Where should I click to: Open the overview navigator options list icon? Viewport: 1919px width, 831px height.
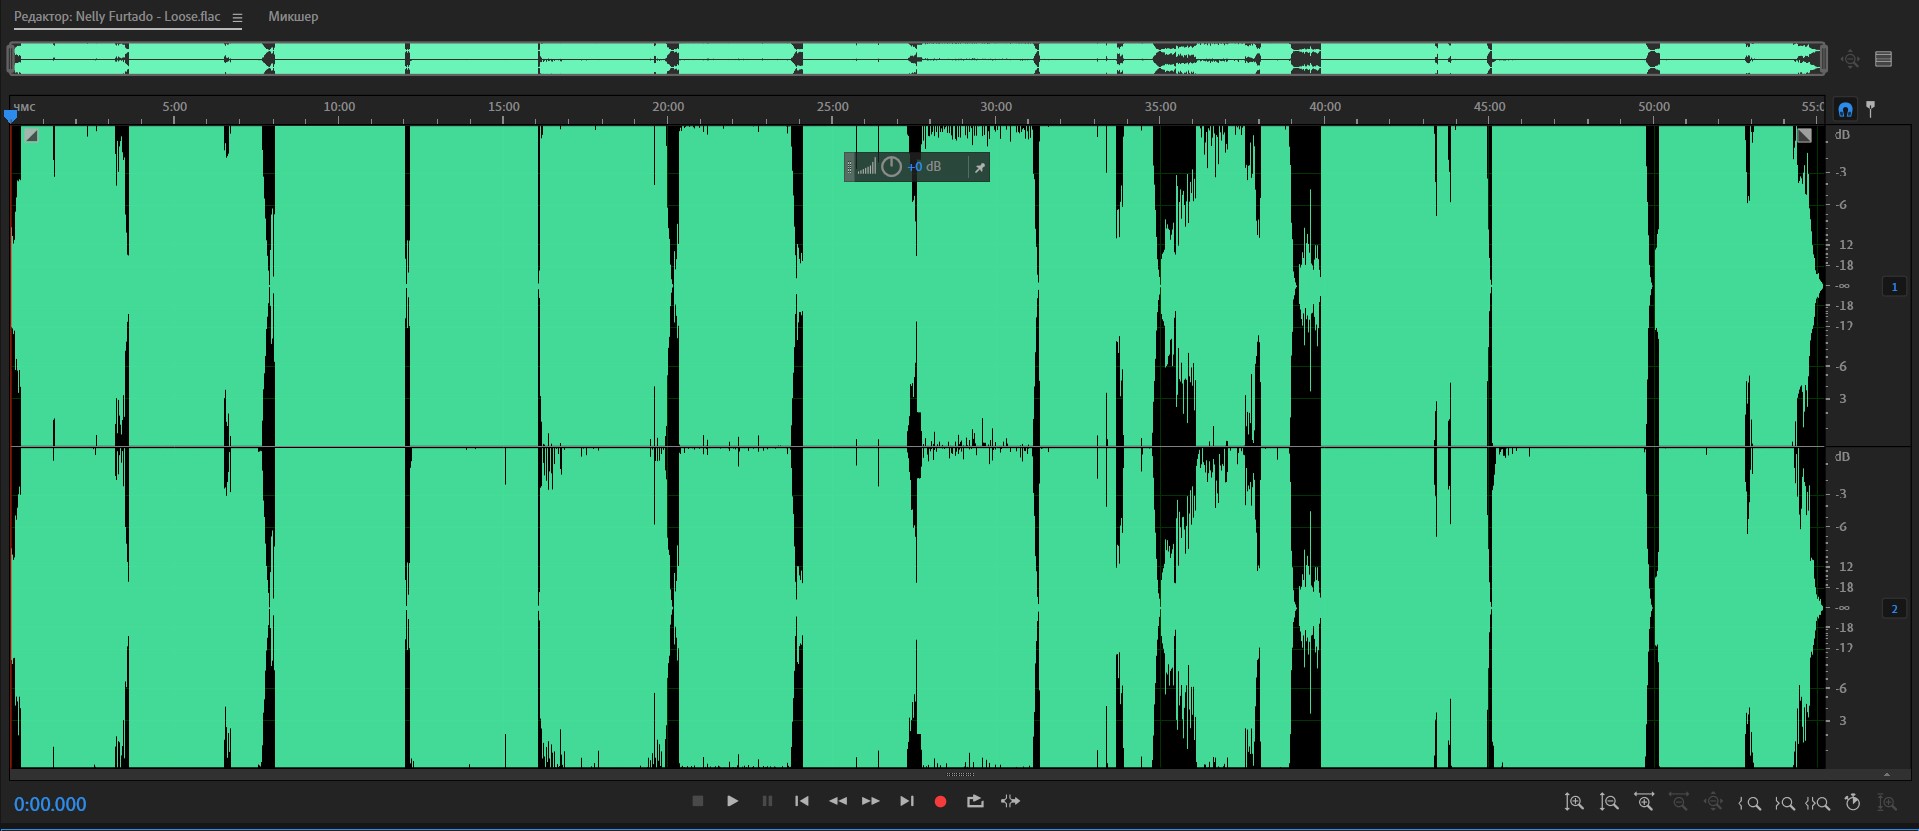click(1883, 59)
